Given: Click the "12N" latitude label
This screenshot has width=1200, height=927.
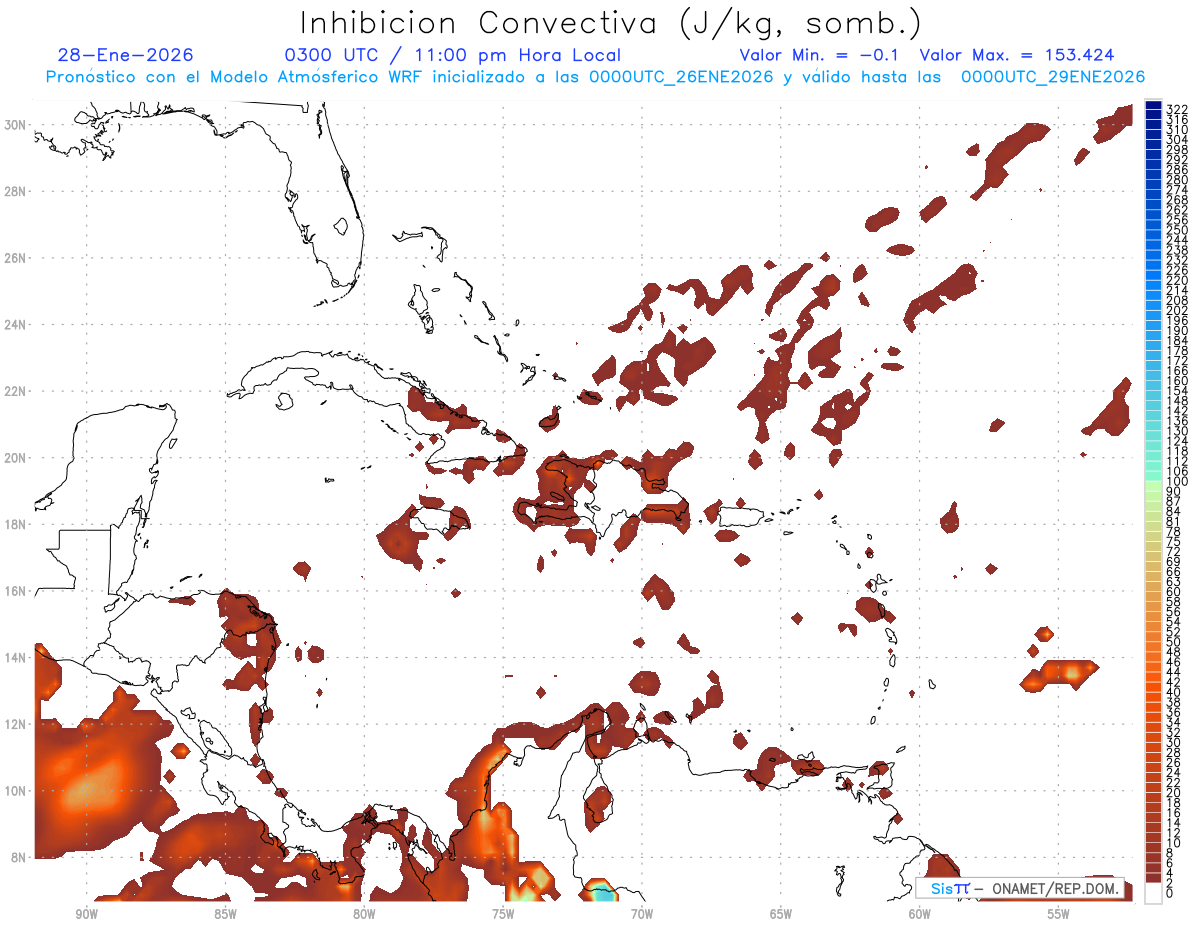Looking at the screenshot, I should pyautogui.click(x=15, y=724).
